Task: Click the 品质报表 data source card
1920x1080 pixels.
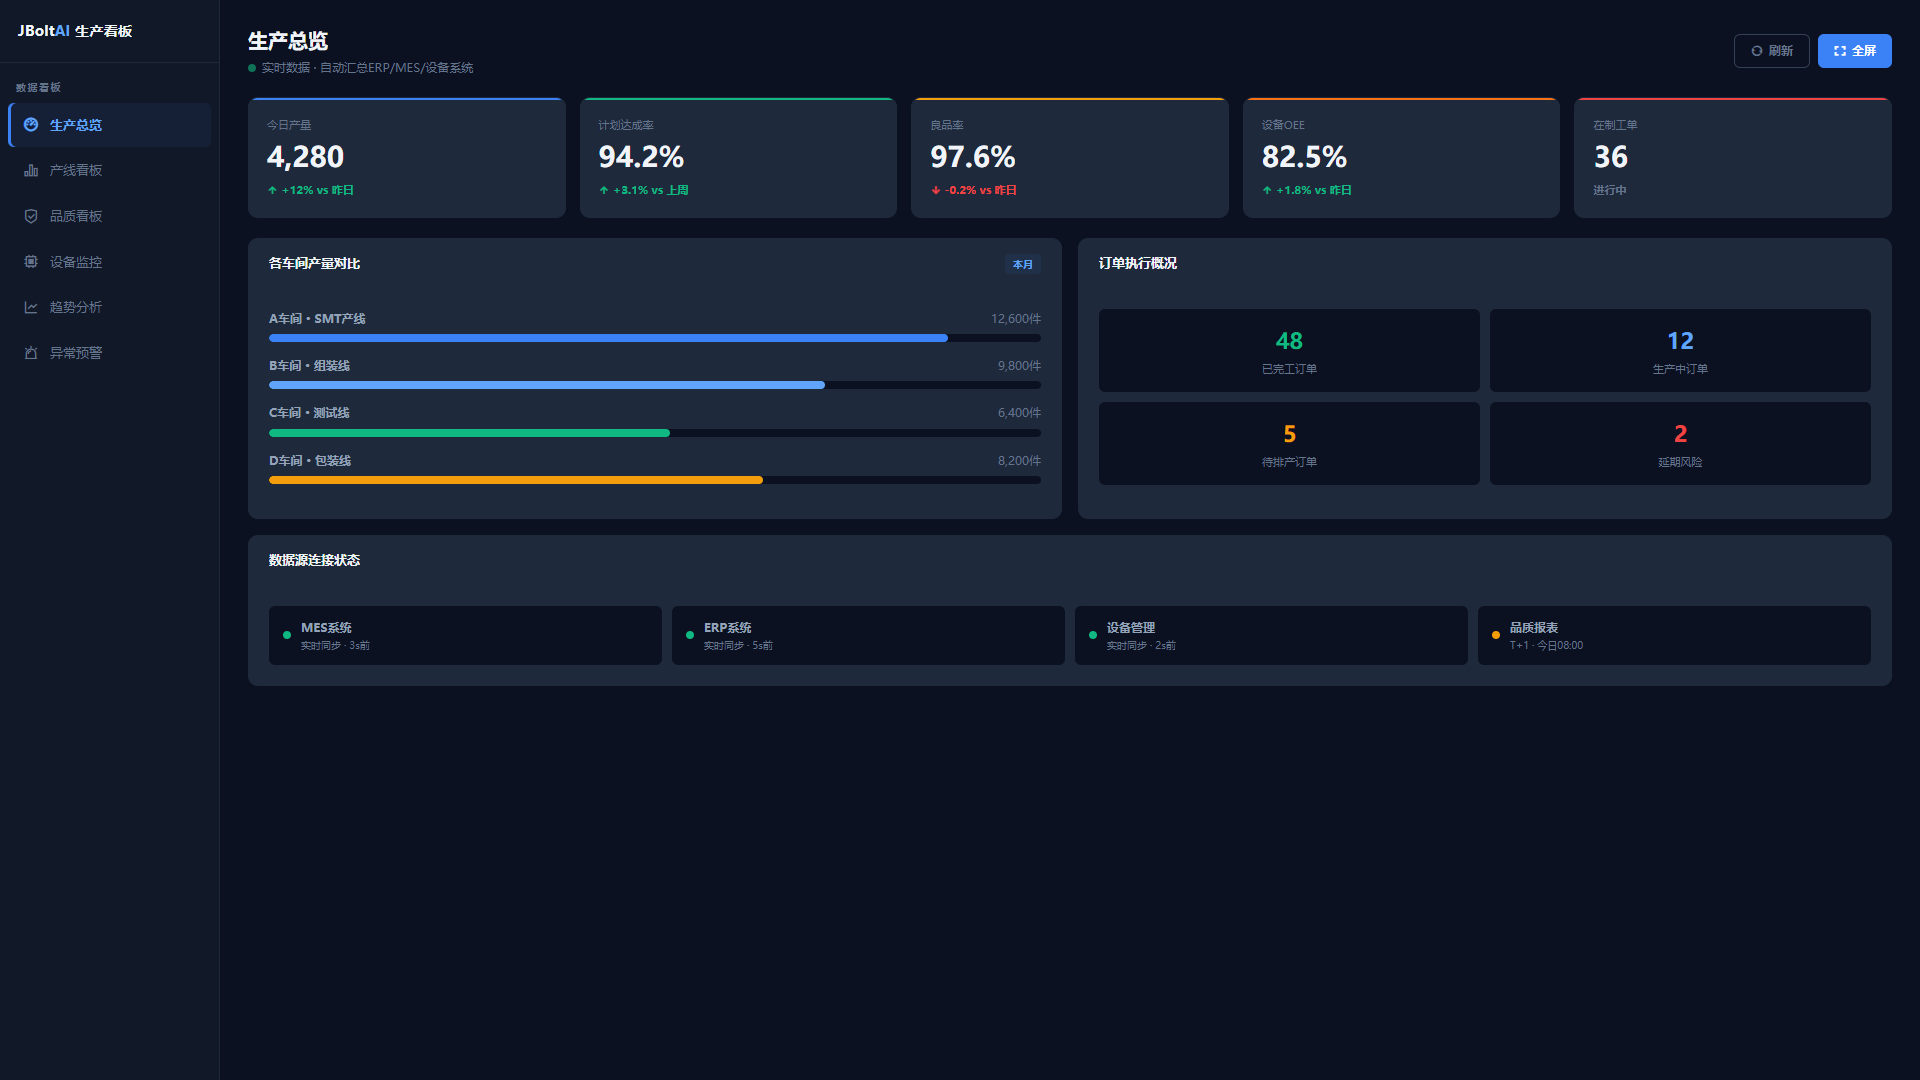Action: (x=1674, y=635)
